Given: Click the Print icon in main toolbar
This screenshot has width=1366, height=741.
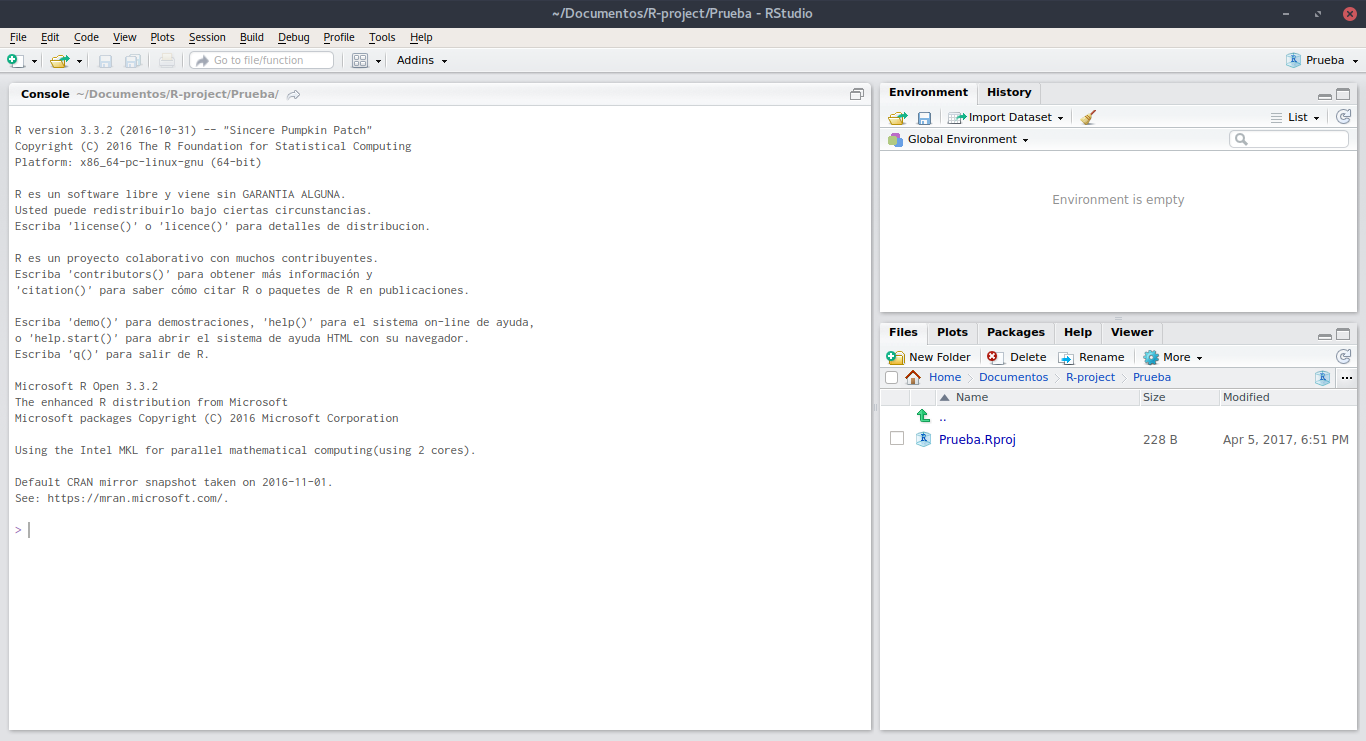Looking at the screenshot, I should coord(166,61).
